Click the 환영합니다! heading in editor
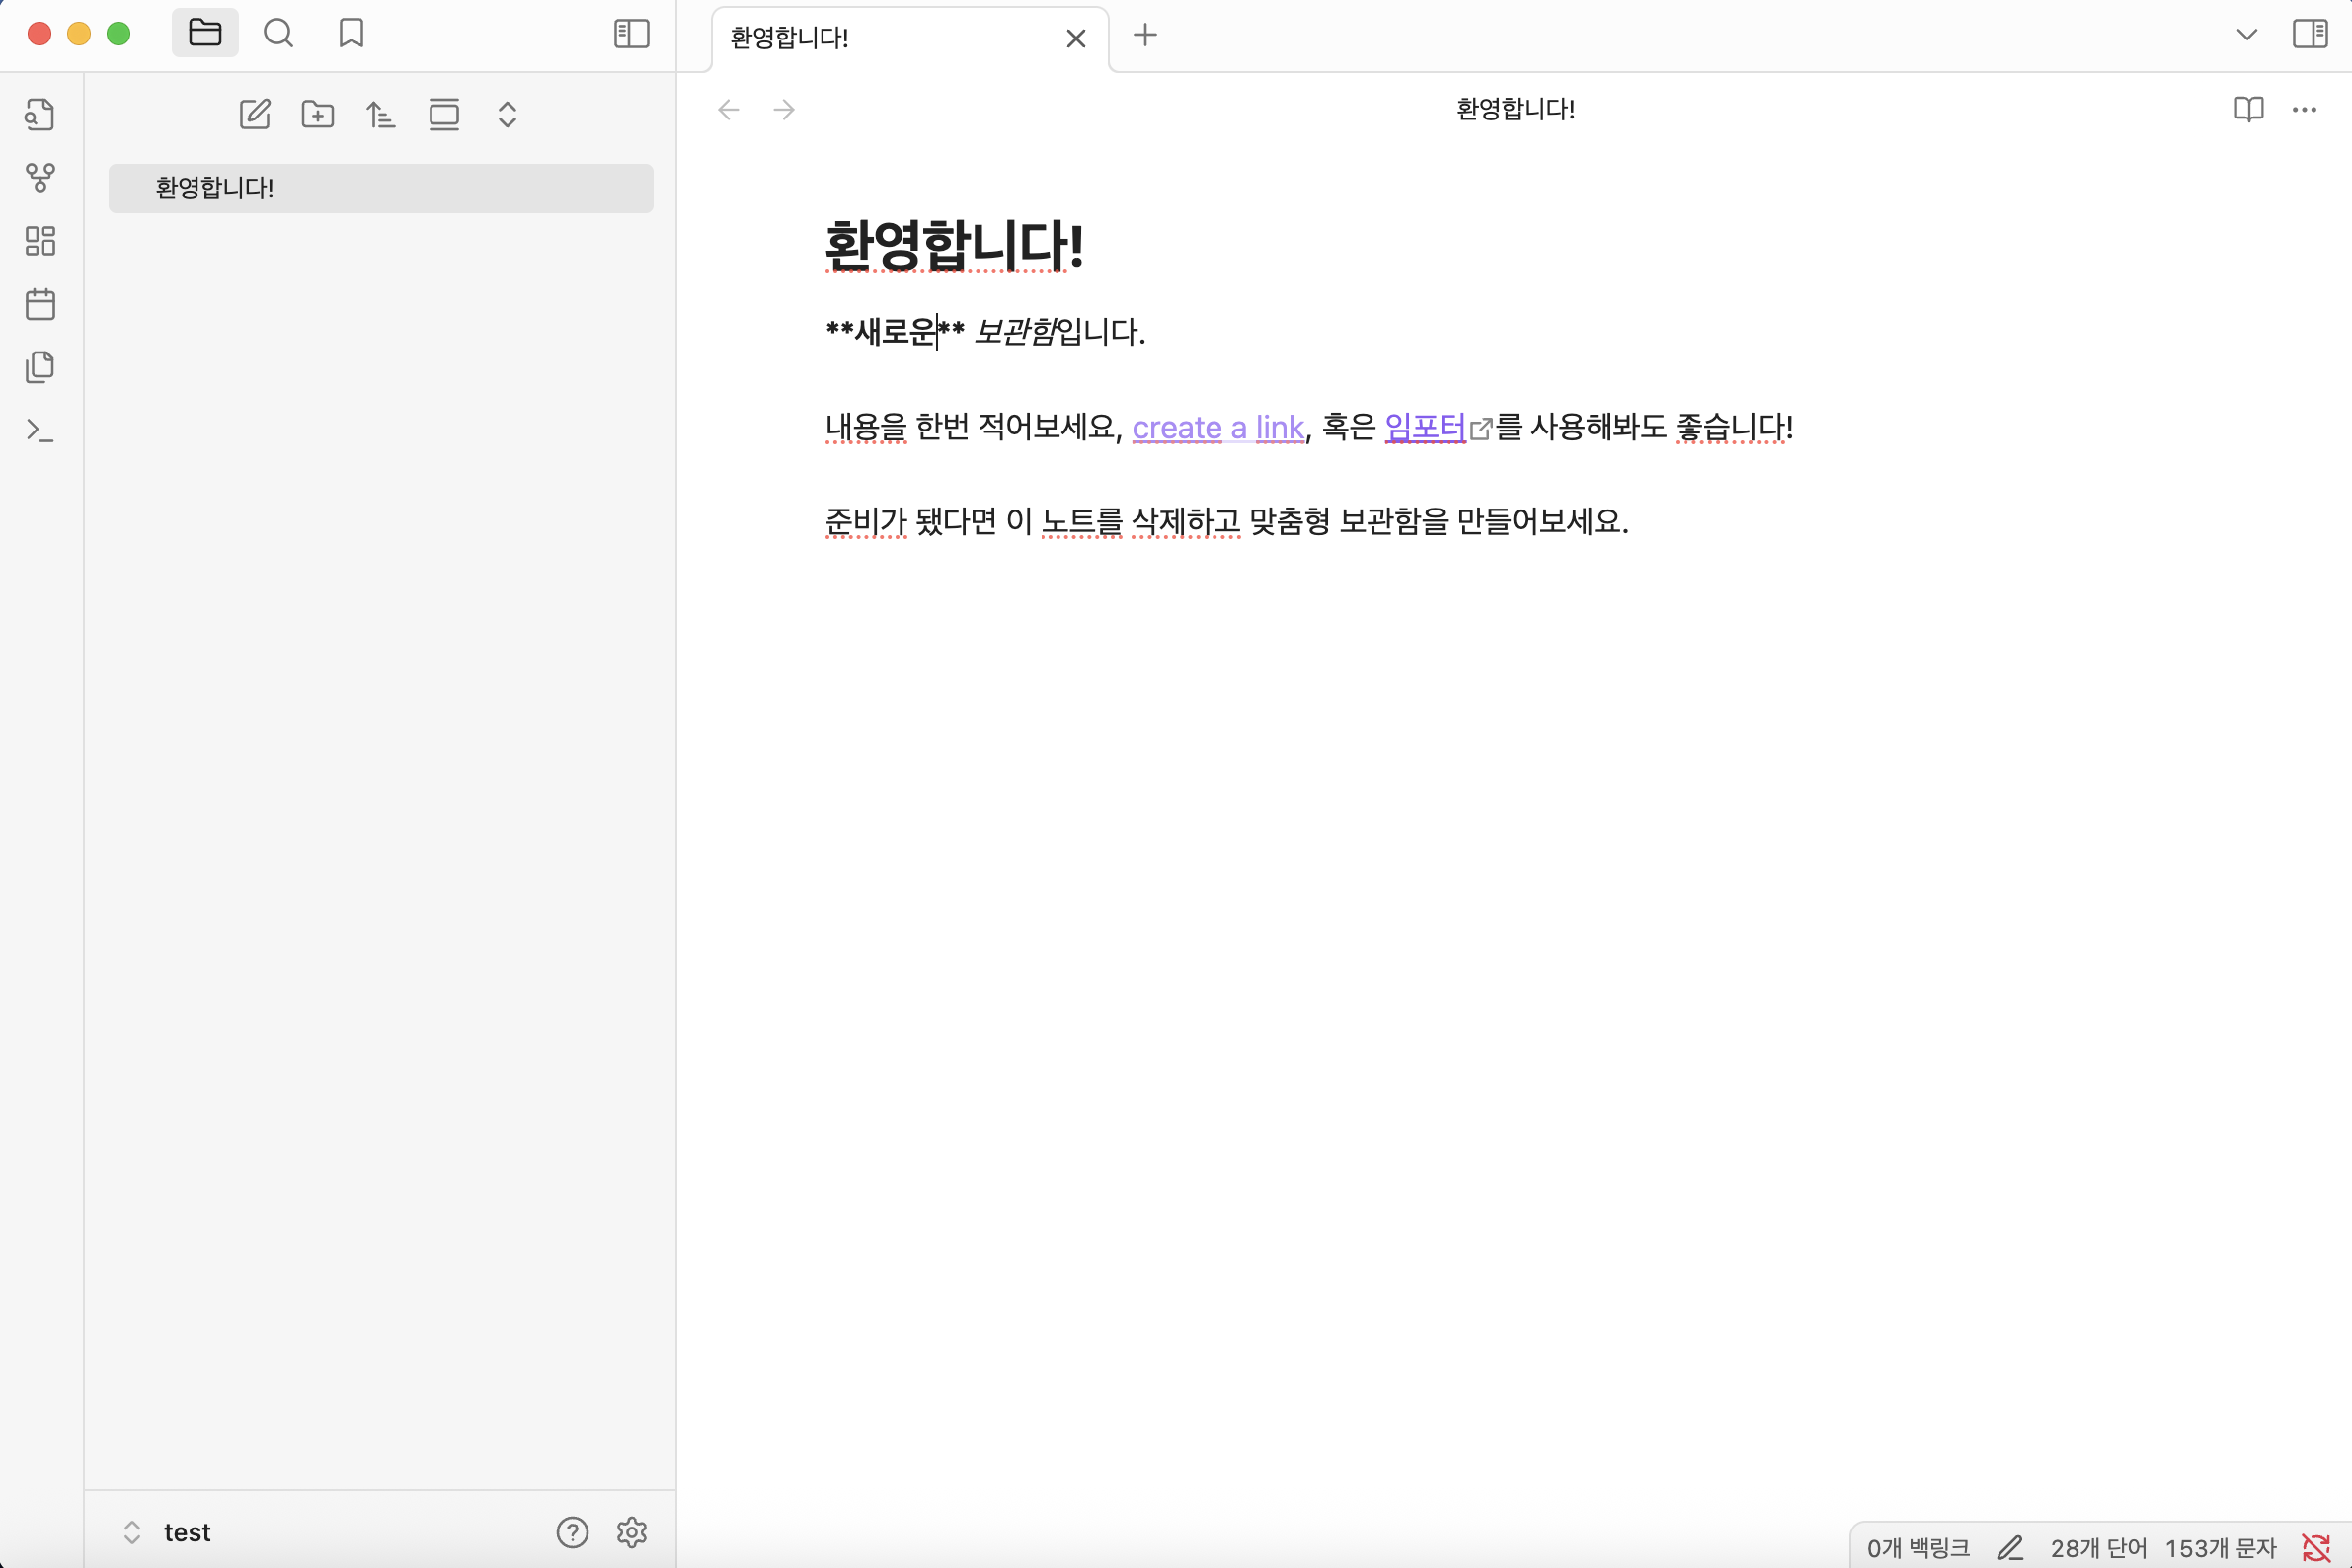Screen dimensions: 2352x1568 954,245
